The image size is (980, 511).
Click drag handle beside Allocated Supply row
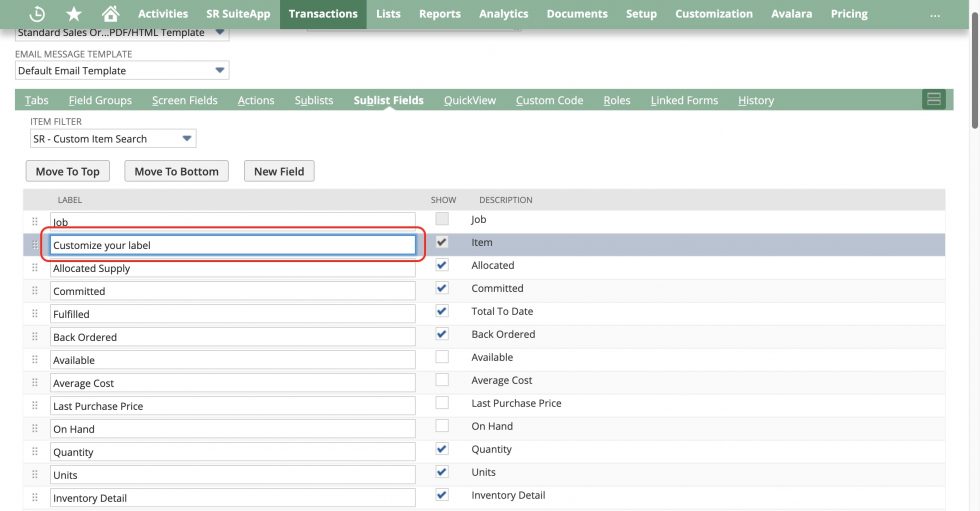35,268
